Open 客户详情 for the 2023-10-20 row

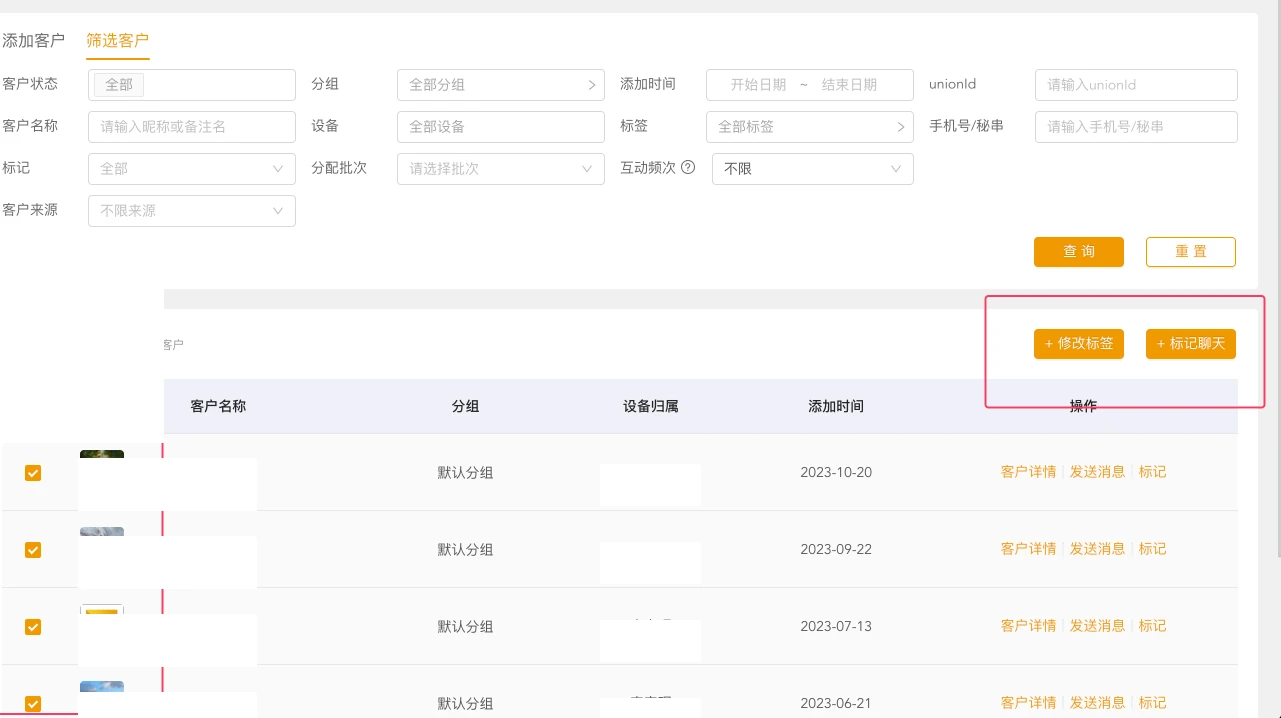[1028, 472]
